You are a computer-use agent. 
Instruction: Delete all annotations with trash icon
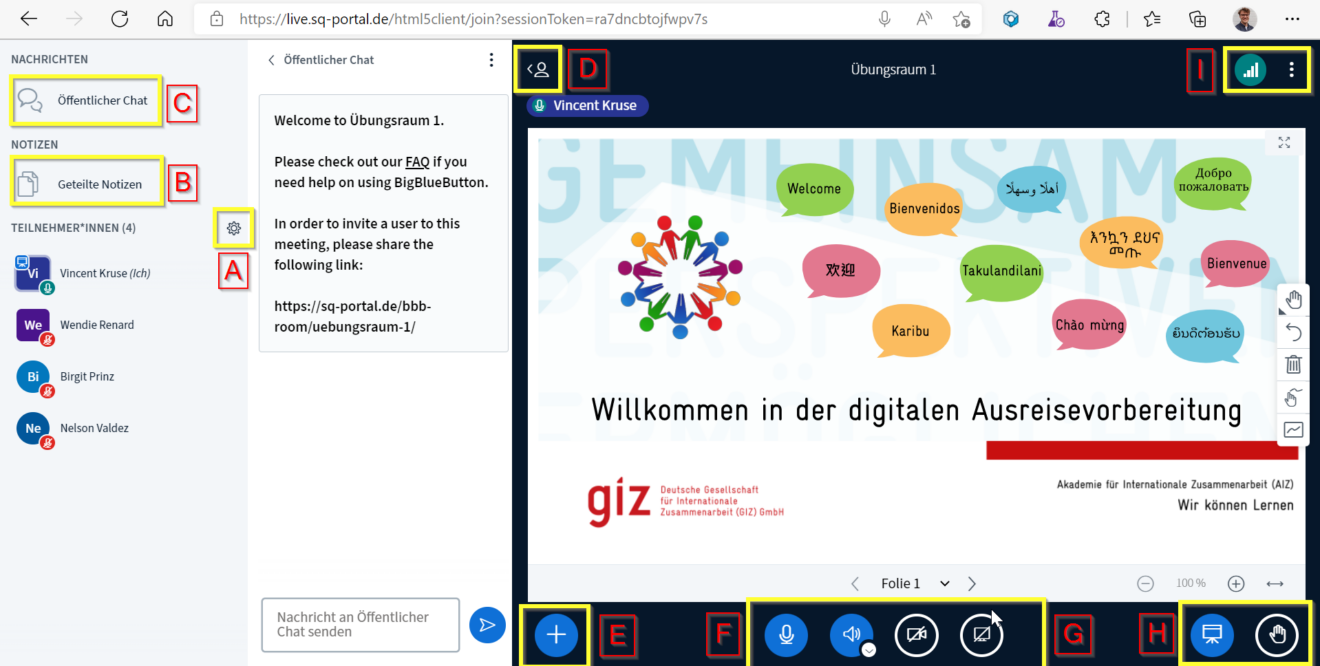click(x=1293, y=365)
